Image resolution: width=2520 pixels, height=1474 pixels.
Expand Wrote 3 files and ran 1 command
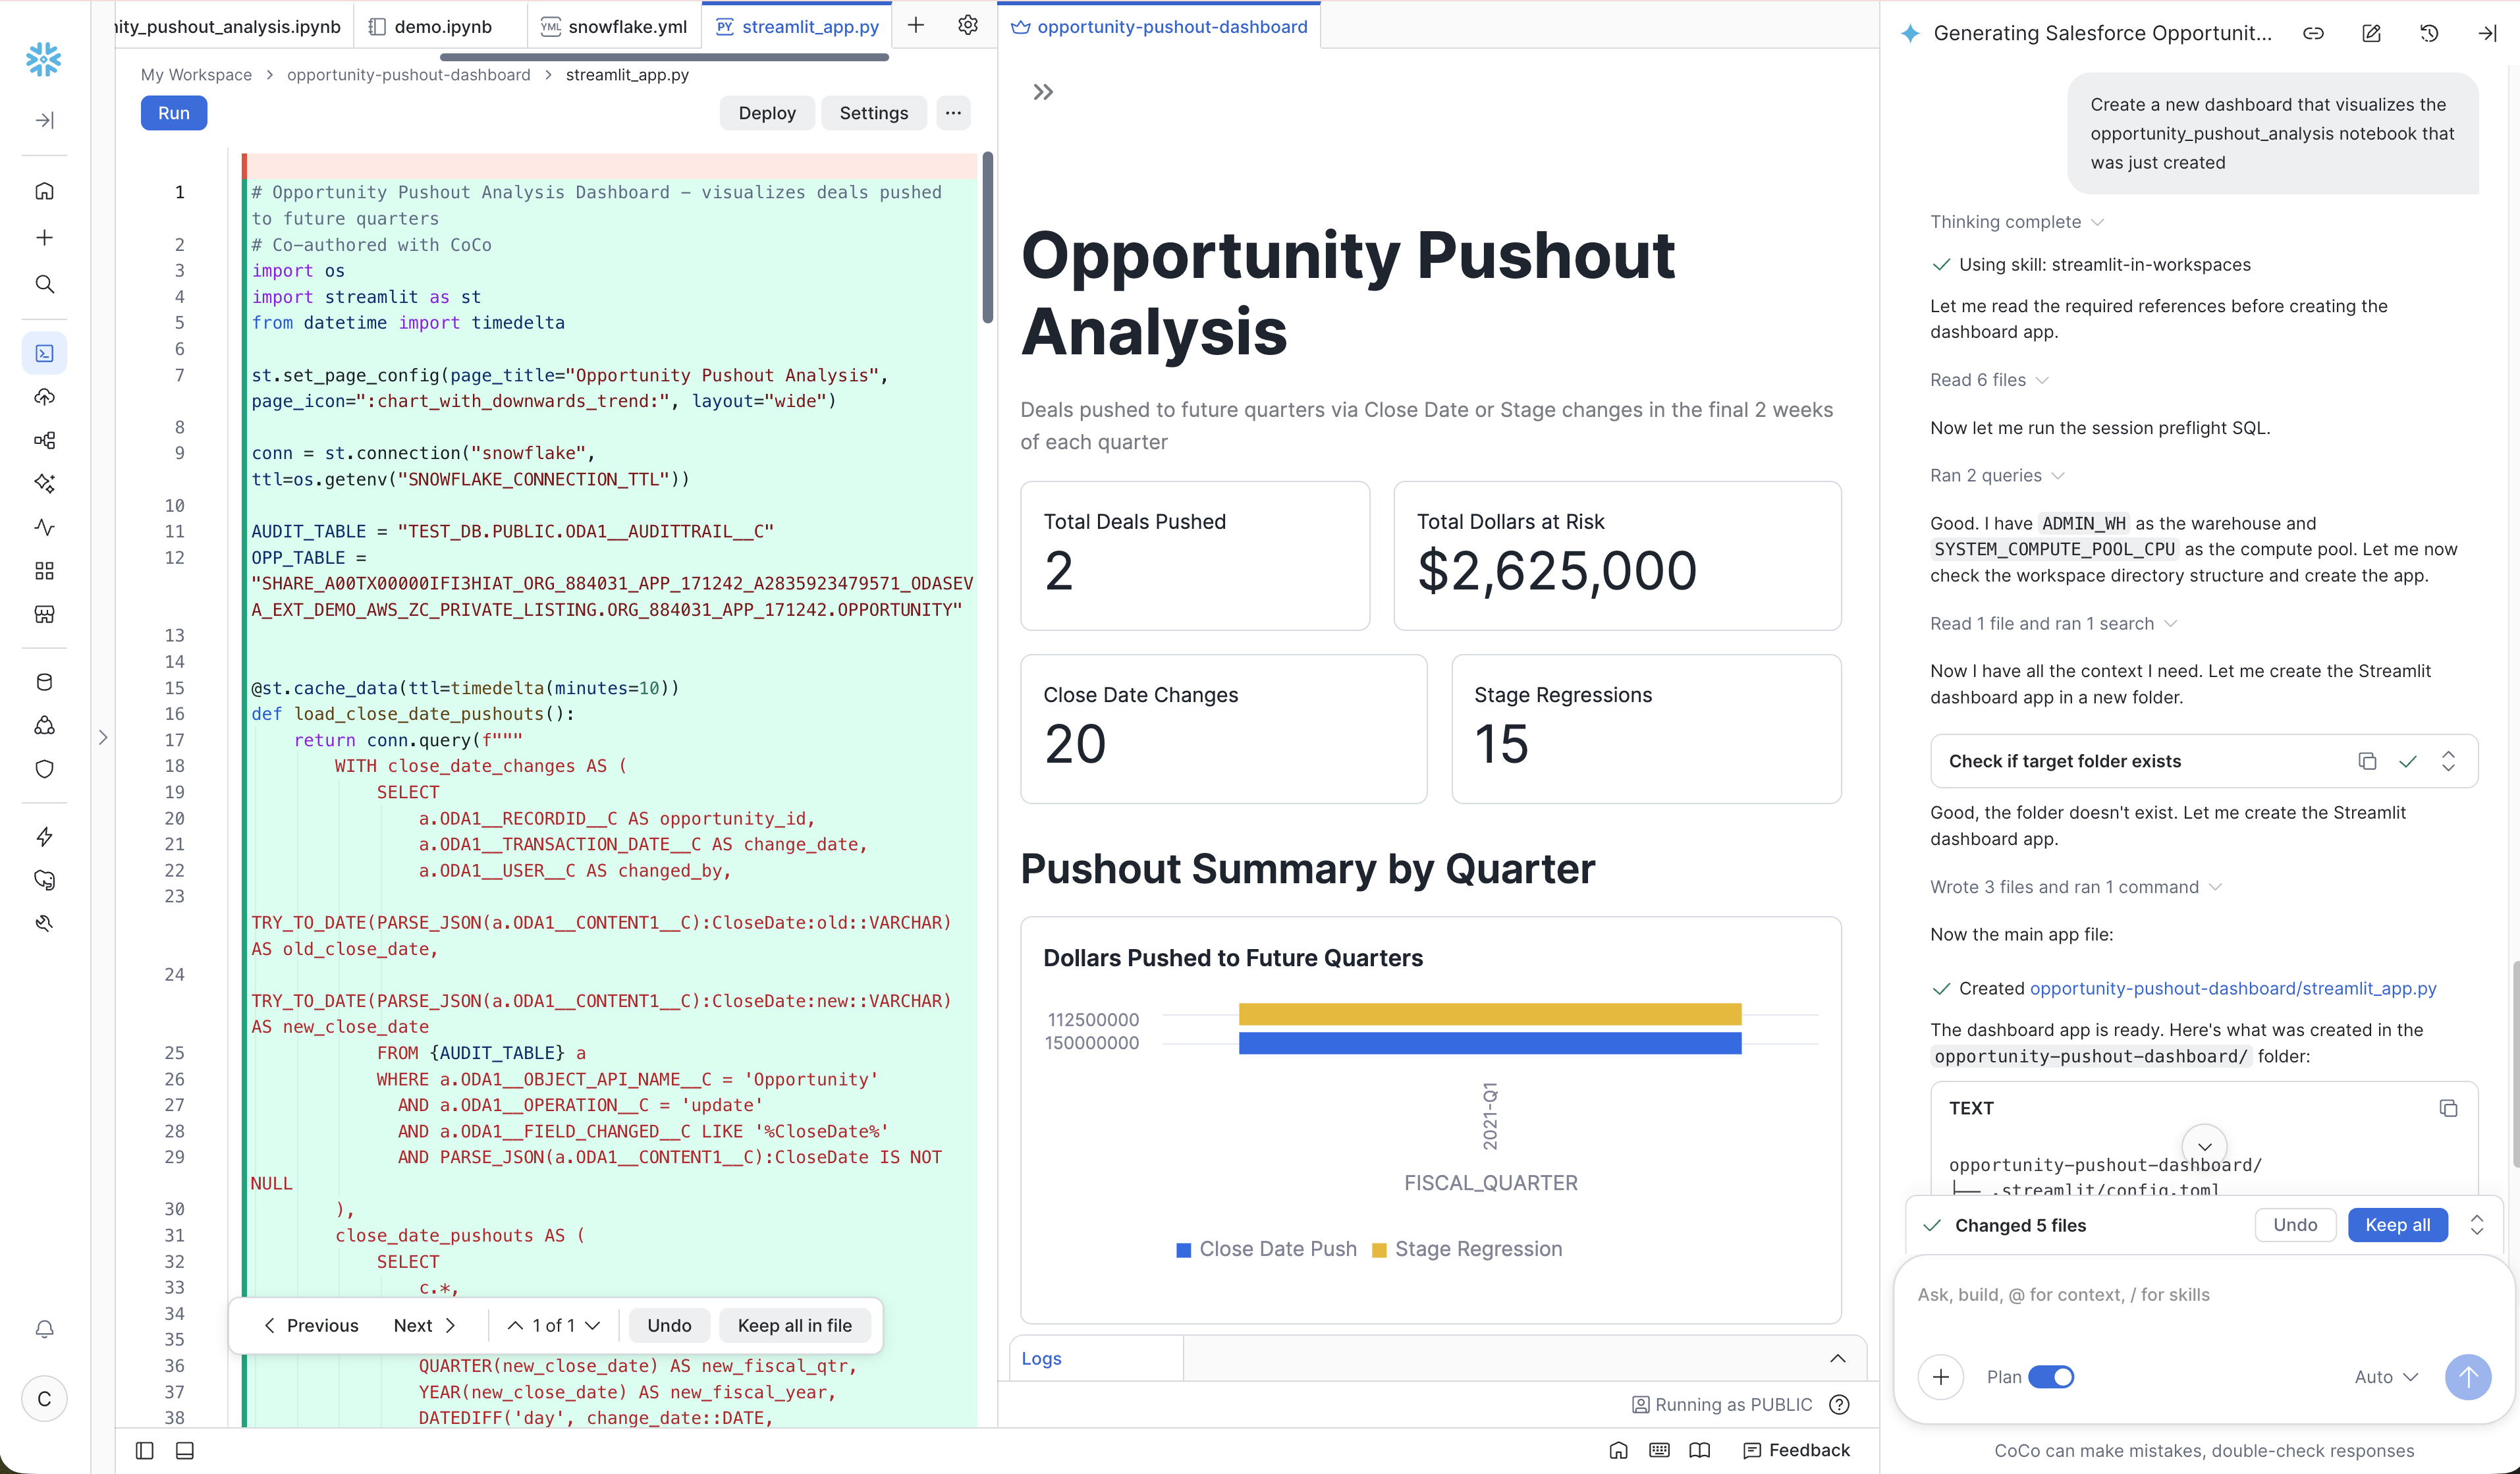click(x=2076, y=887)
